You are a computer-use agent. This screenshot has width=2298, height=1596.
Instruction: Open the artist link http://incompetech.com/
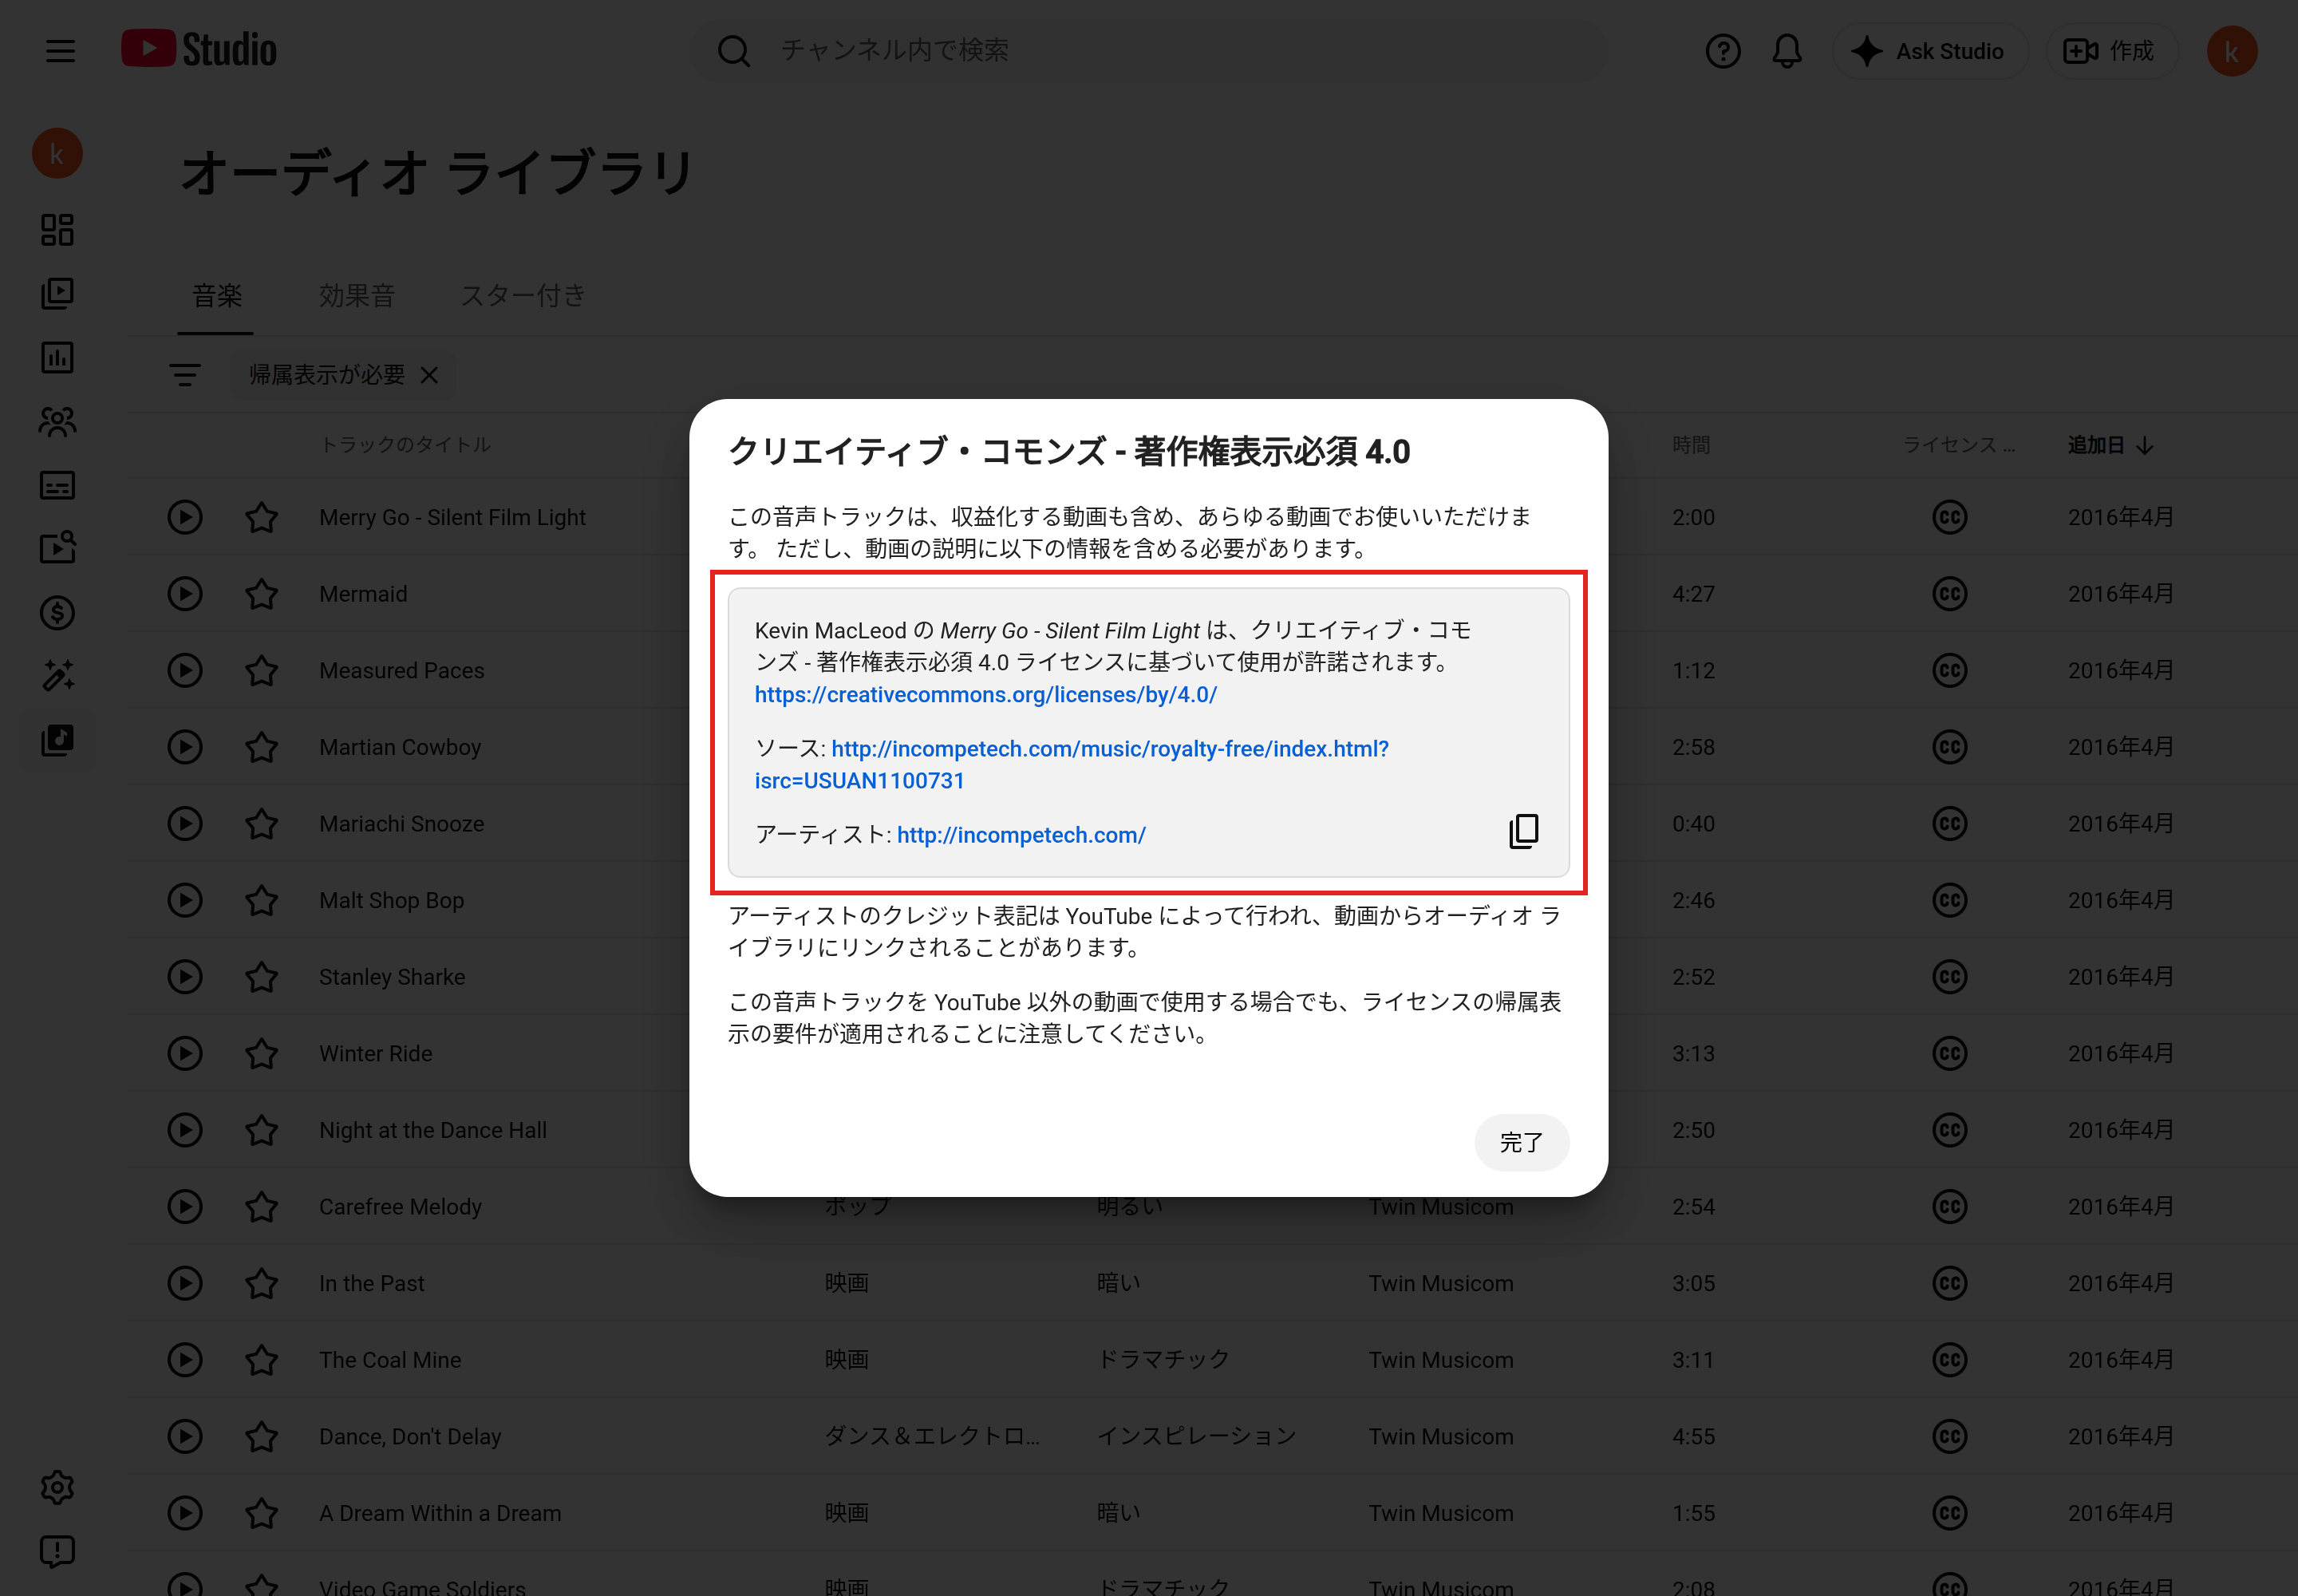[x=1021, y=834]
